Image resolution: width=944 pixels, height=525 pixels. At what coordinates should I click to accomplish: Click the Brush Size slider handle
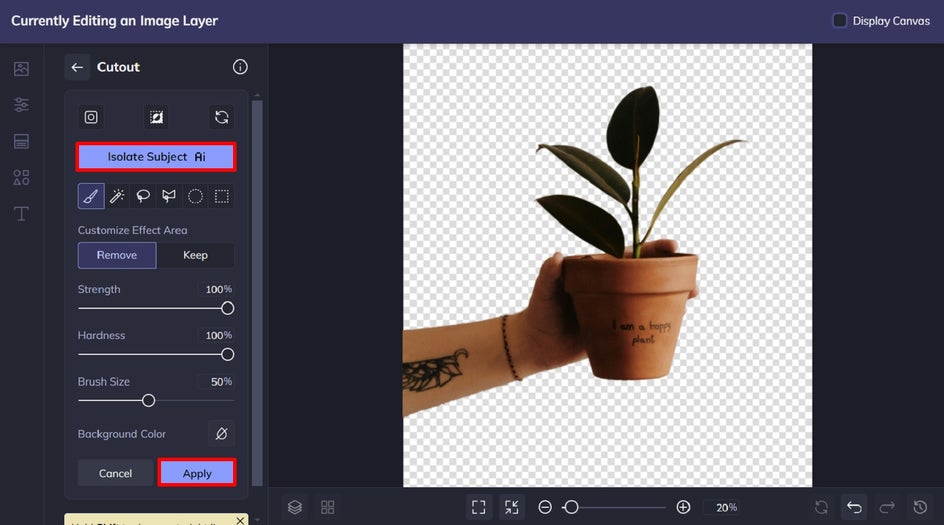pos(148,401)
